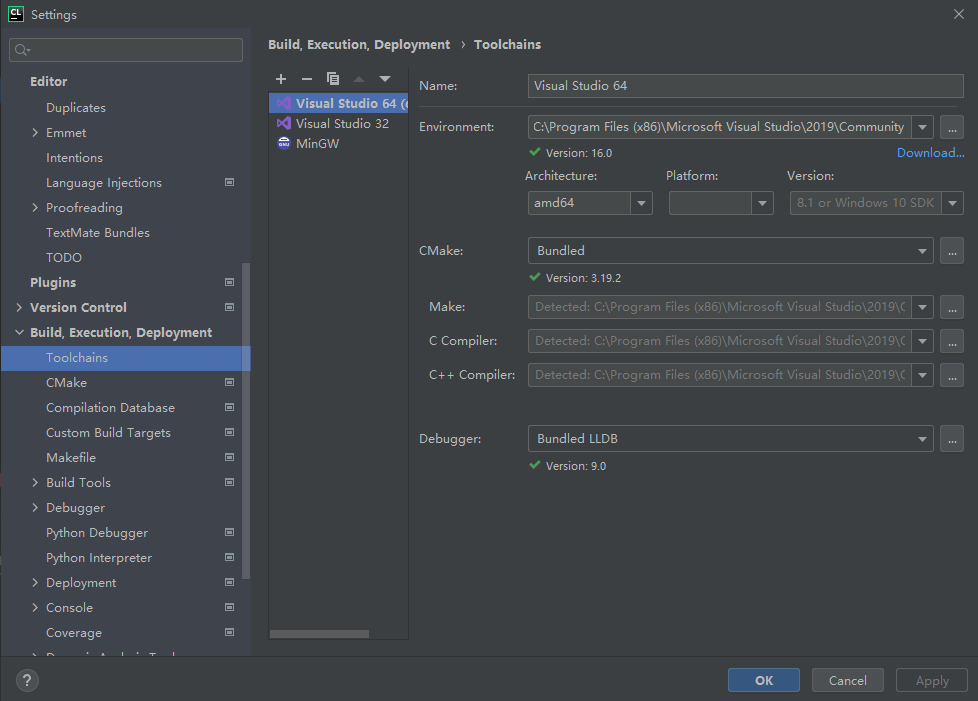This screenshot has width=978, height=701.
Task: Expand Deployment node
Action: [35, 582]
